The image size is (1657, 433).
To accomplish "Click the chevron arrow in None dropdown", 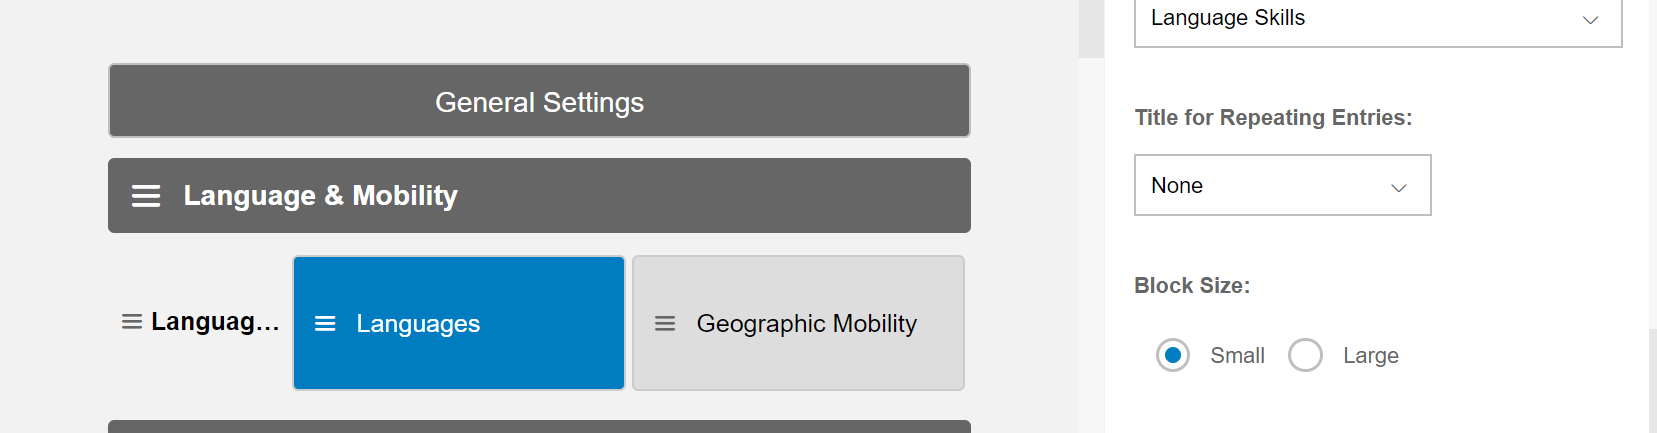I will [x=1399, y=187].
